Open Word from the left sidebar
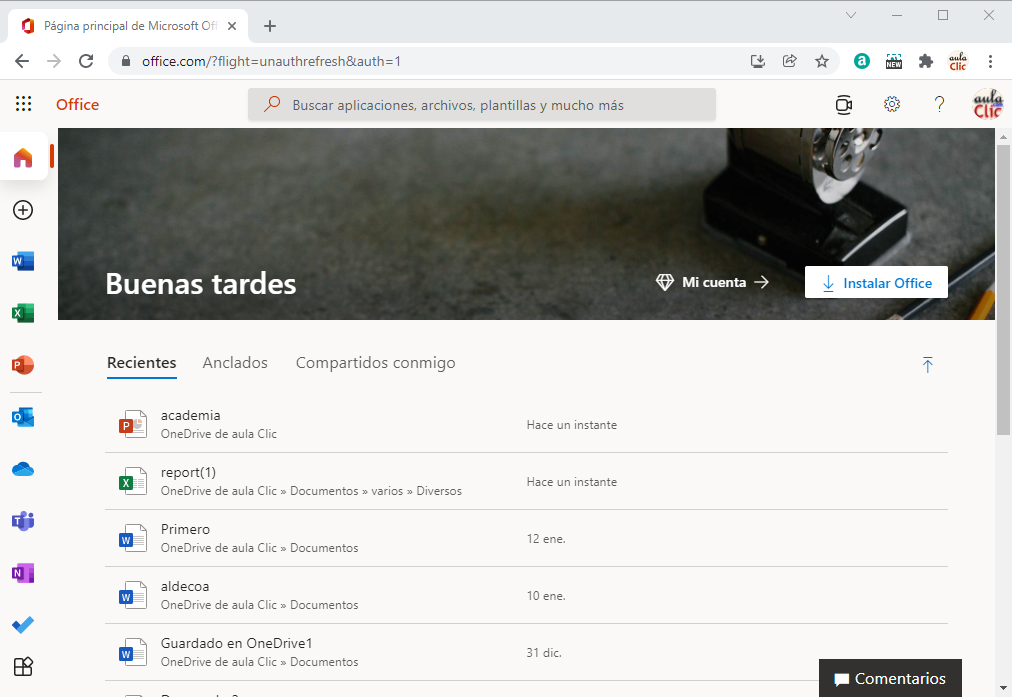This screenshot has height=697, width=1012. (23, 261)
